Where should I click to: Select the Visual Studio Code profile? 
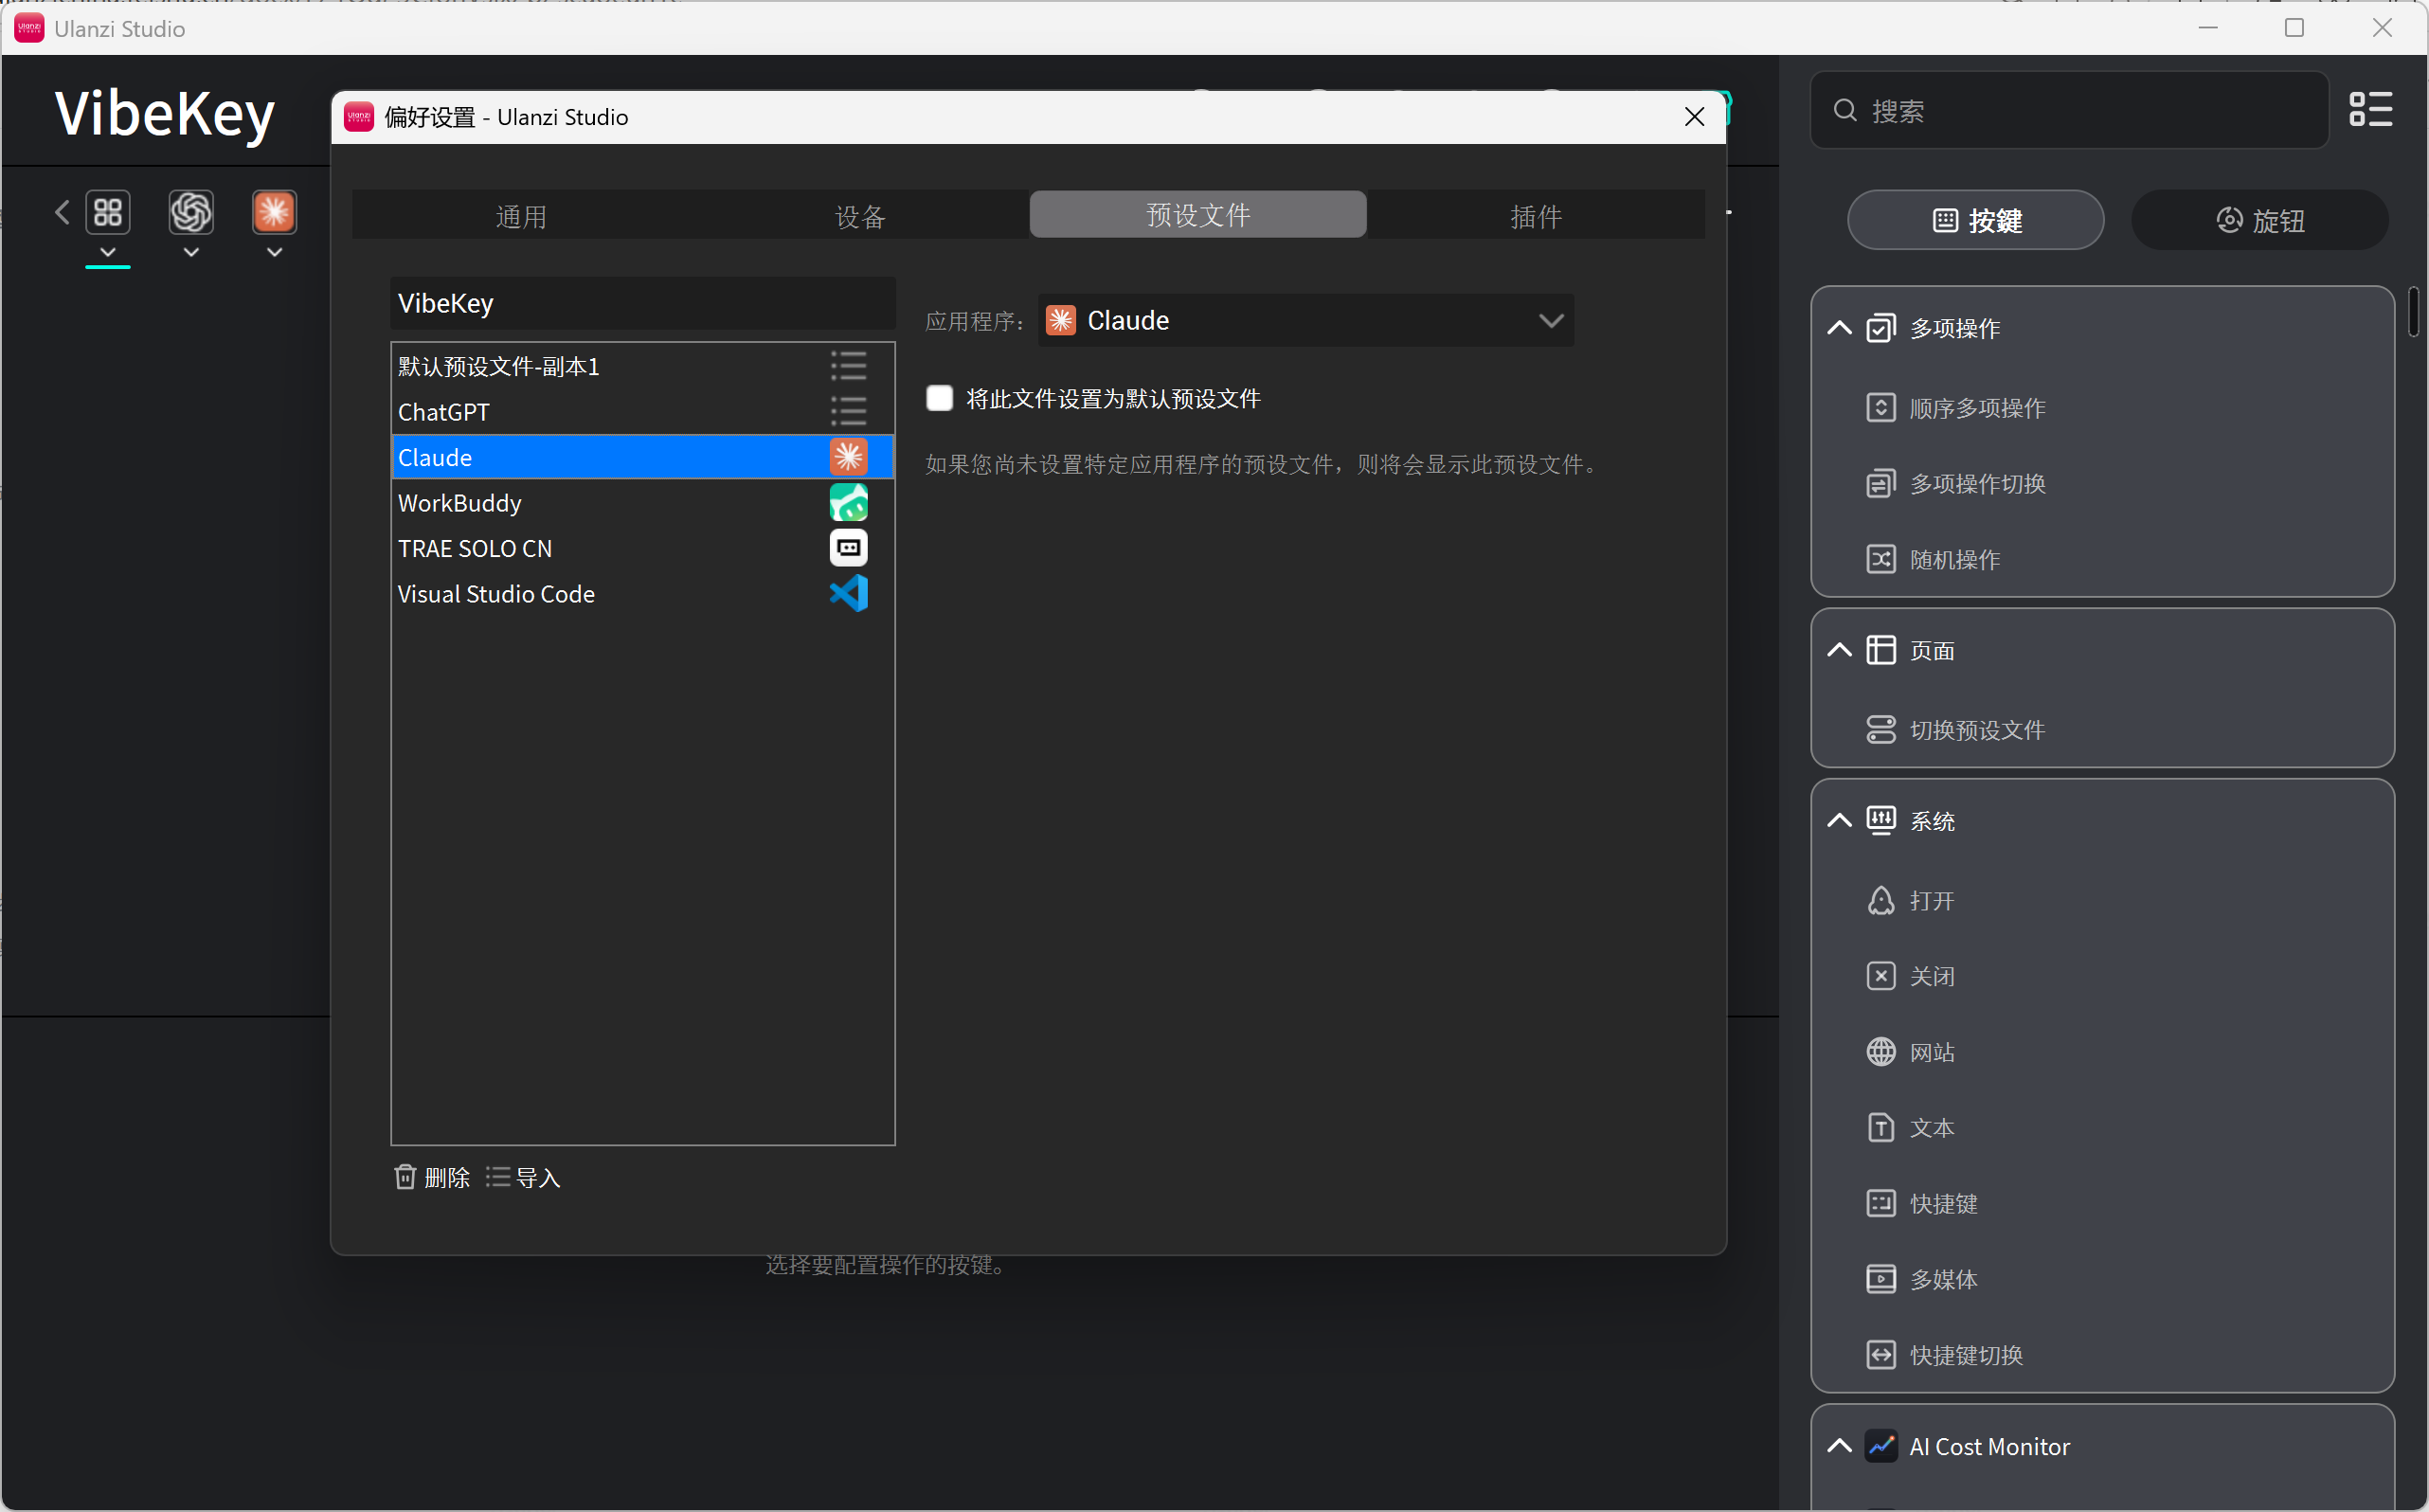[x=643, y=594]
